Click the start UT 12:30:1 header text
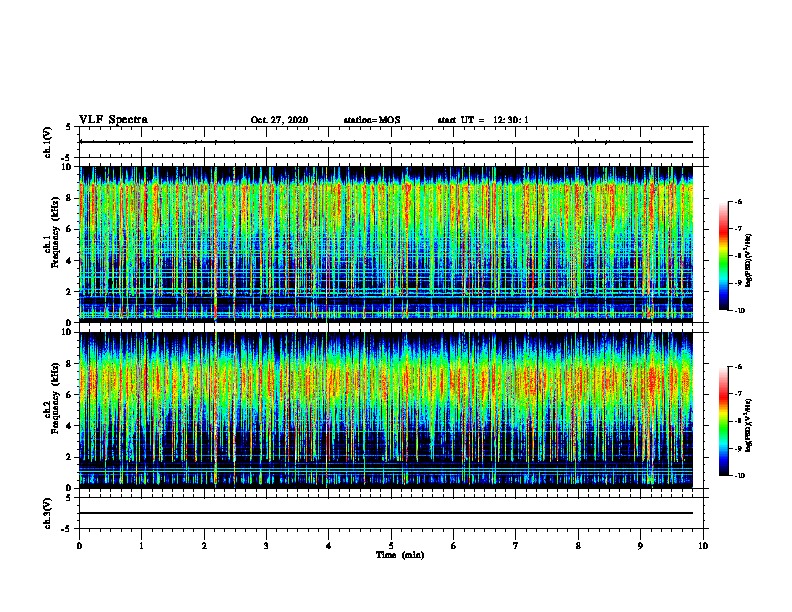 point(483,120)
